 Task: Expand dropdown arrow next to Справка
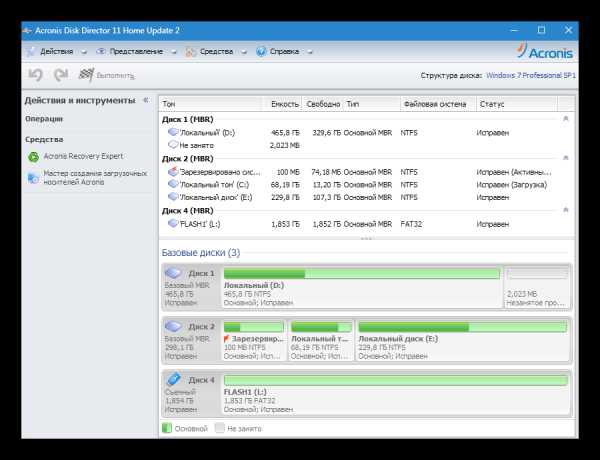[310, 52]
